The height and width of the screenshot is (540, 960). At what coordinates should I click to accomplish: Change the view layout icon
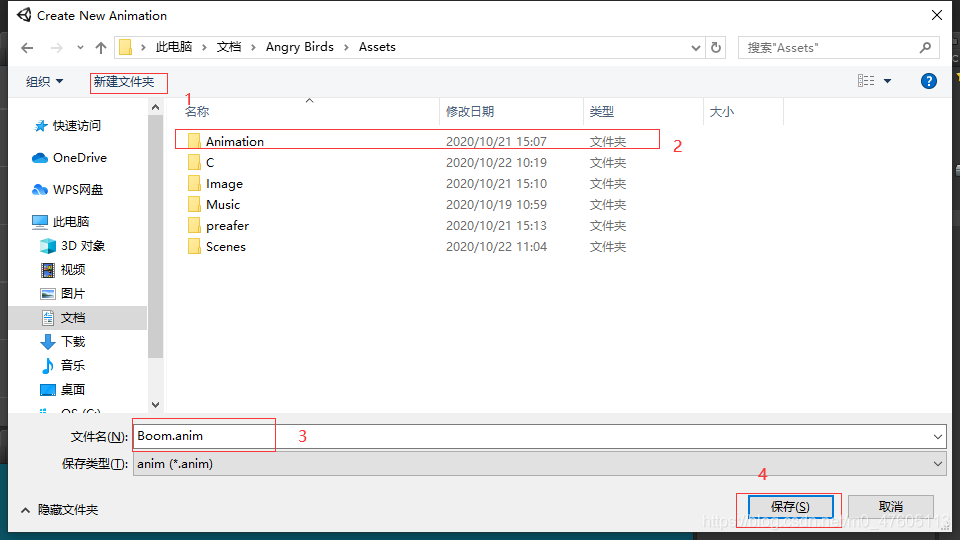[x=866, y=81]
